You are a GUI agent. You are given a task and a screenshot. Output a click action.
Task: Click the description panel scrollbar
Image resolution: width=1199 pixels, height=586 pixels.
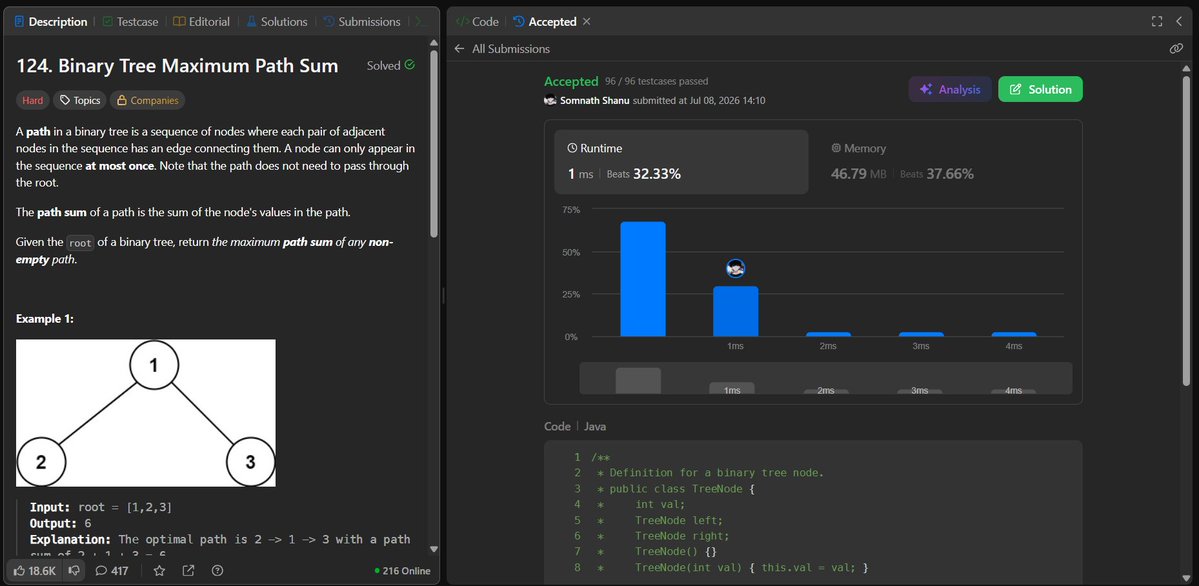pyautogui.click(x=434, y=144)
